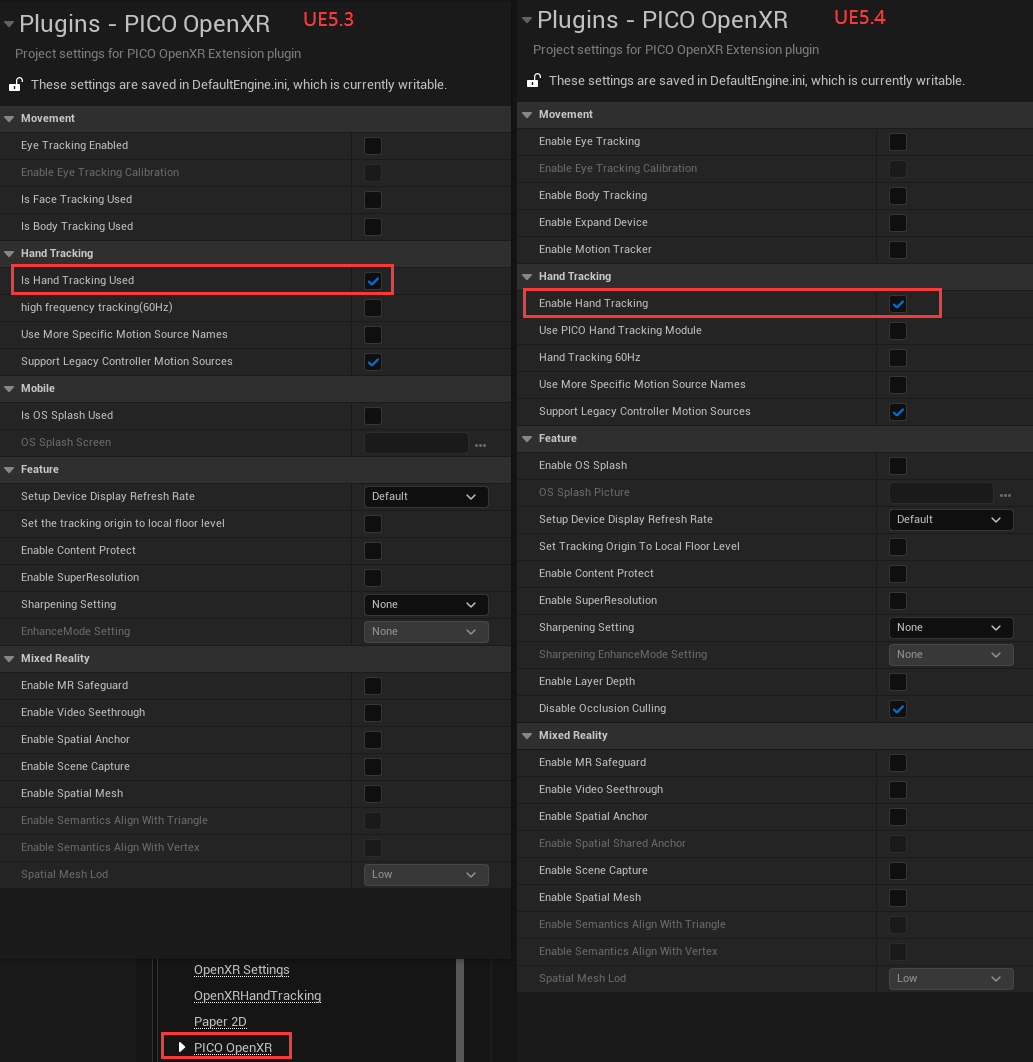The width and height of the screenshot is (1033, 1062).
Task: Collapse Feature section in UE5.4 panel
Action: [527, 439]
